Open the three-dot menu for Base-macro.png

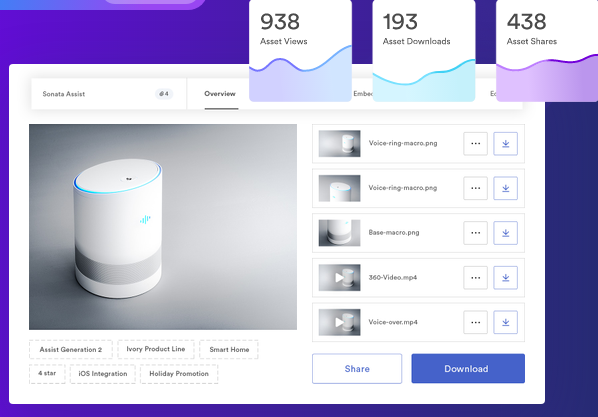(x=475, y=233)
